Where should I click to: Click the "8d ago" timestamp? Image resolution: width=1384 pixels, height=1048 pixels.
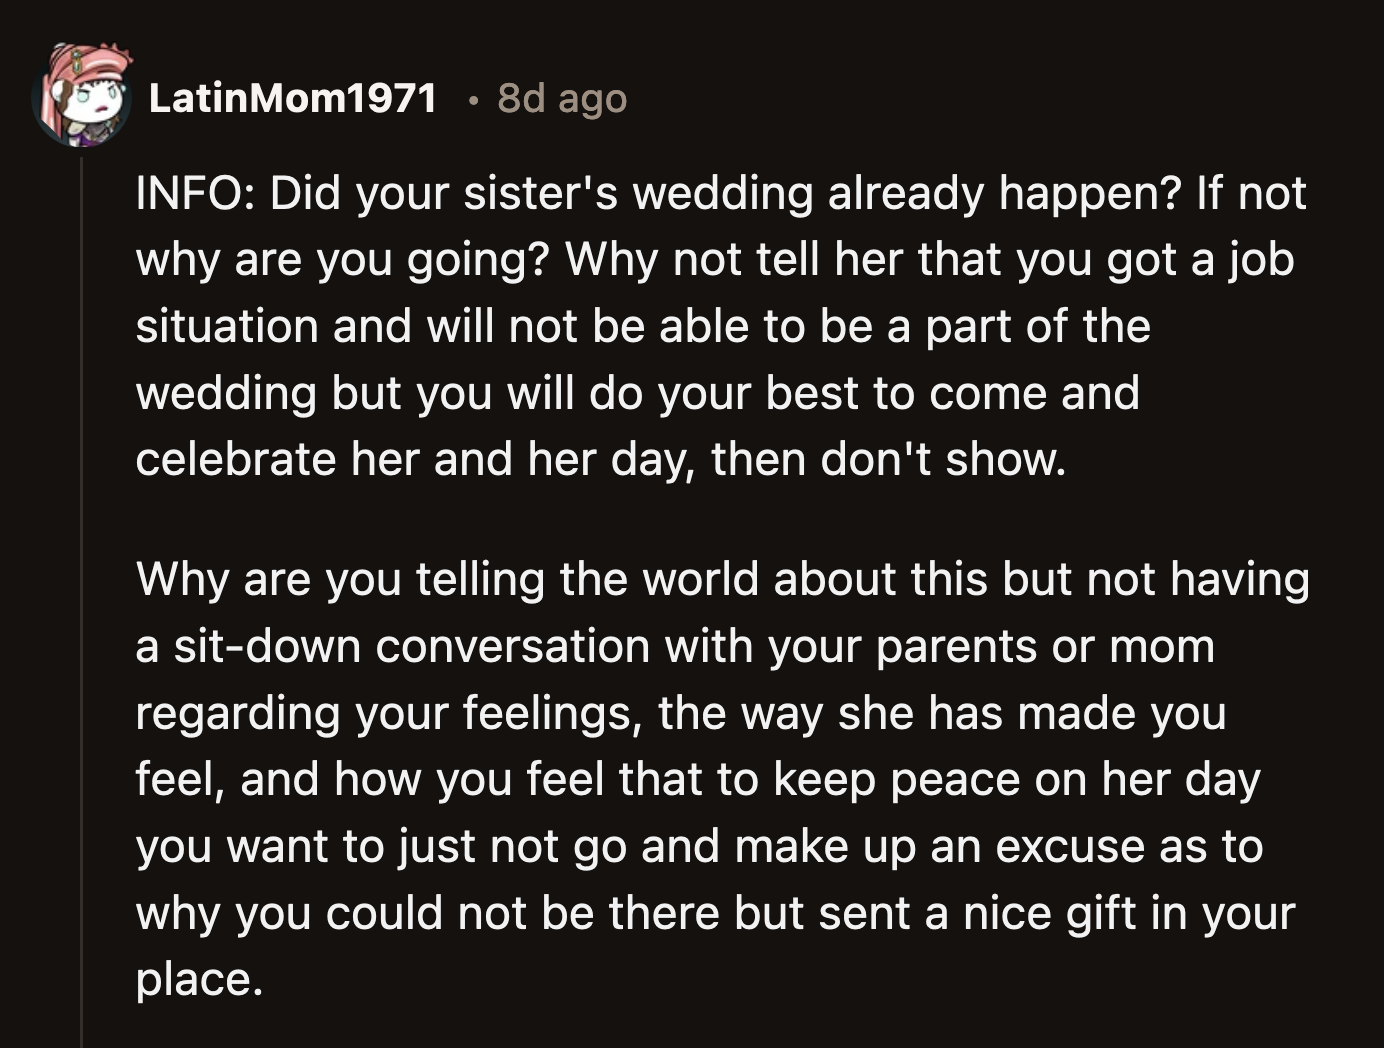point(560,99)
